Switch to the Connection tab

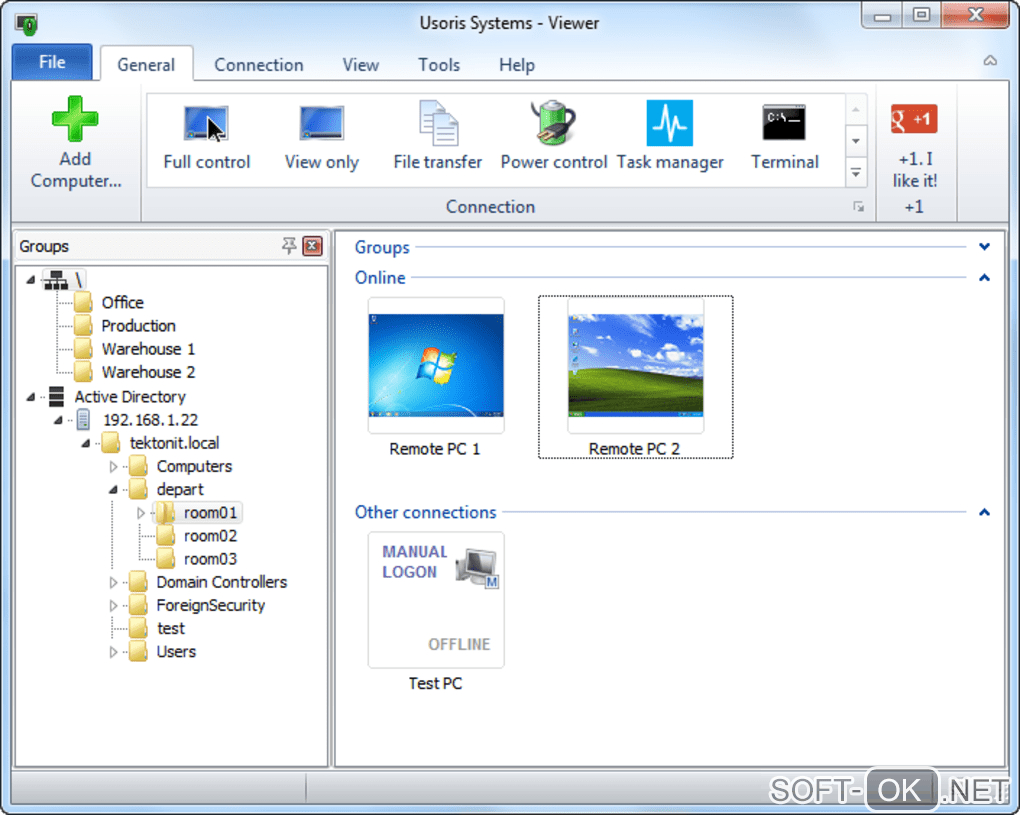tap(259, 65)
